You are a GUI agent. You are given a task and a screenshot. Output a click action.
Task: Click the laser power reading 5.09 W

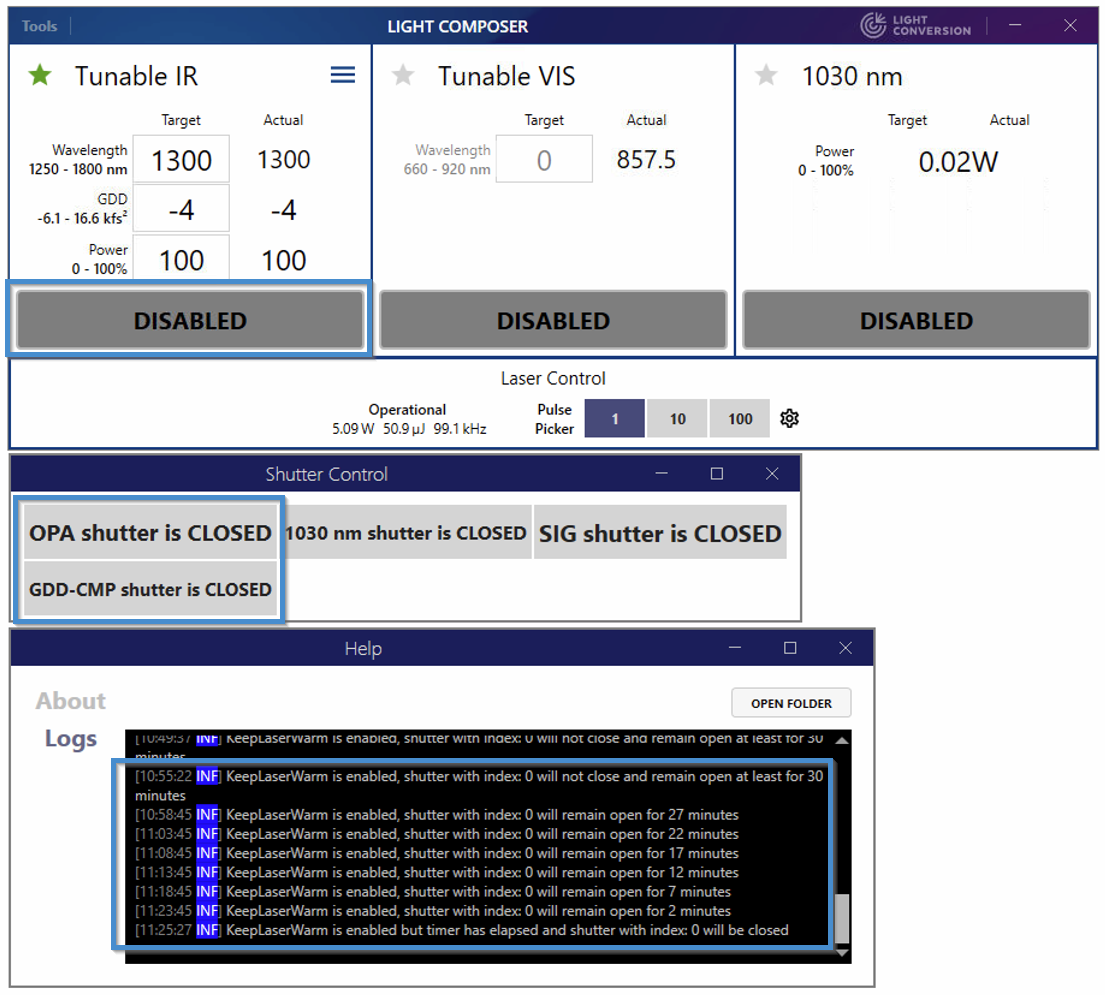[x=353, y=429]
